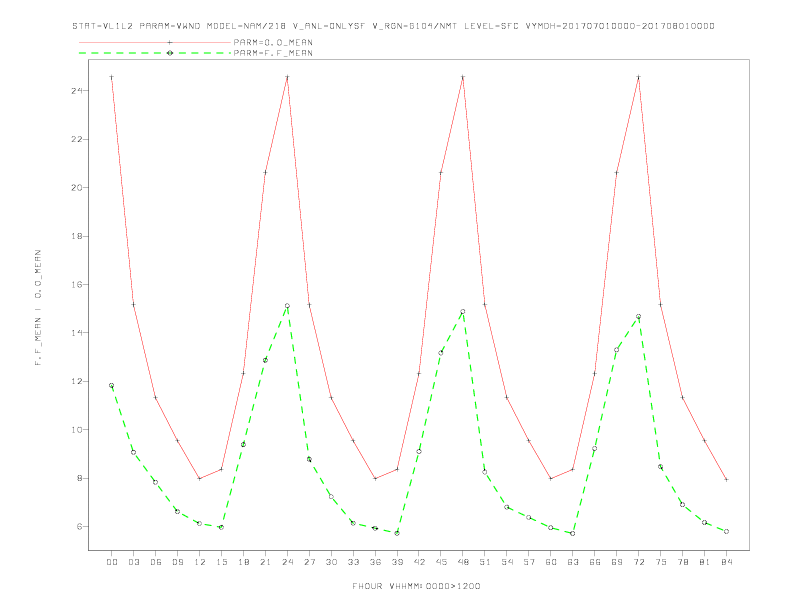The image size is (792, 612).
Task: Click the y-axis tick label 18
Action: click(x=77, y=236)
